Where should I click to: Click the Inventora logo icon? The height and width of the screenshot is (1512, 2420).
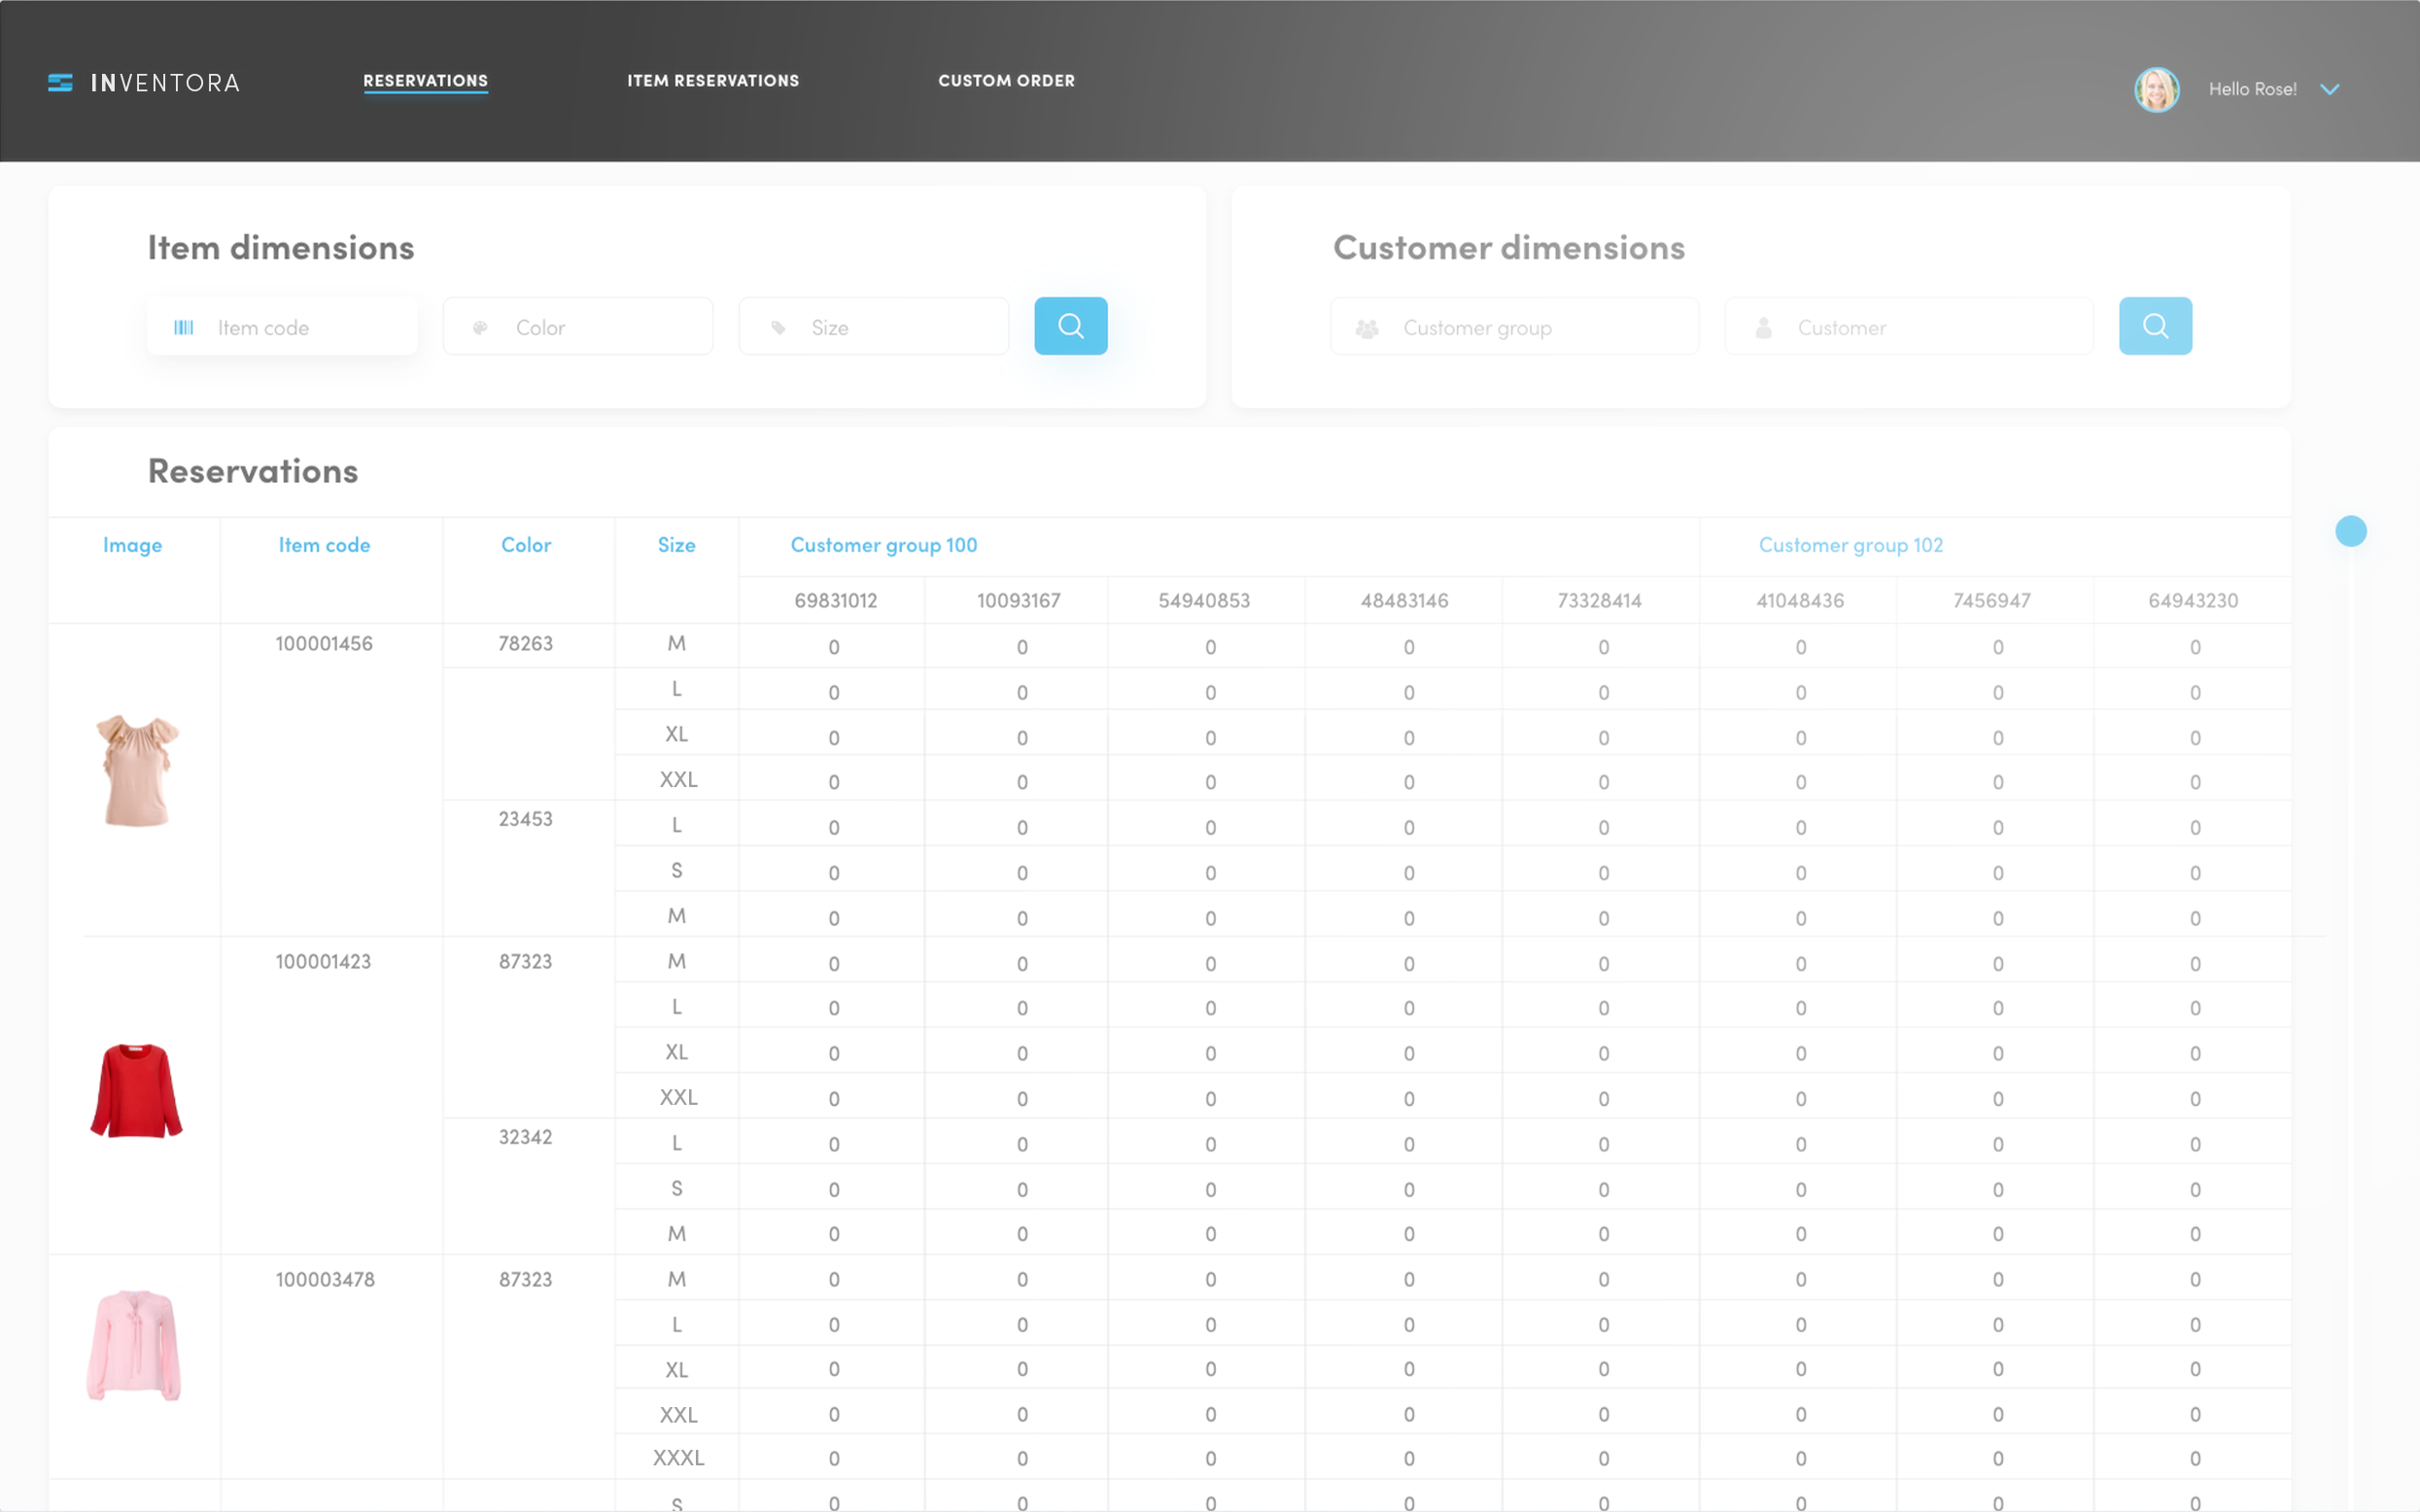point(60,83)
